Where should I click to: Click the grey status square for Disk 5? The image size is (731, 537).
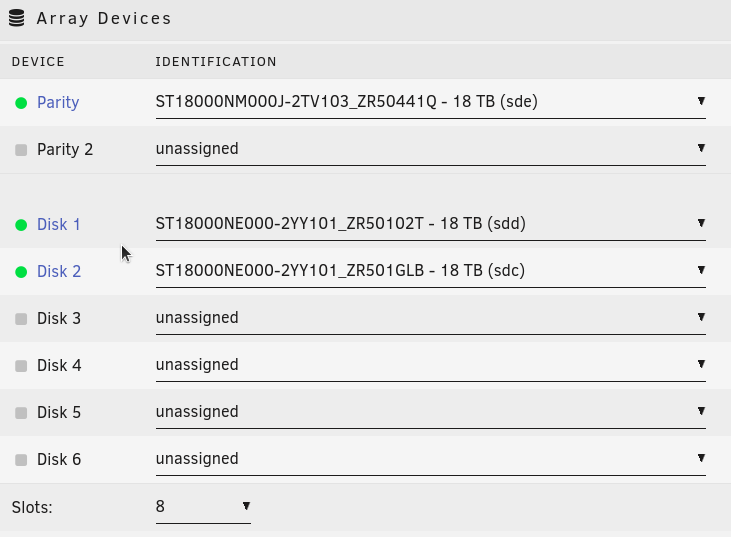coord(21,413)
